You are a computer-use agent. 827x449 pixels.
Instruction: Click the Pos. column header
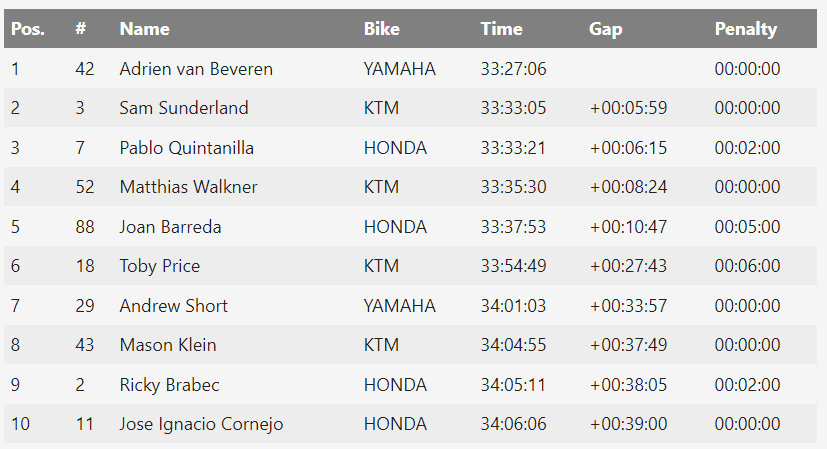28,29
